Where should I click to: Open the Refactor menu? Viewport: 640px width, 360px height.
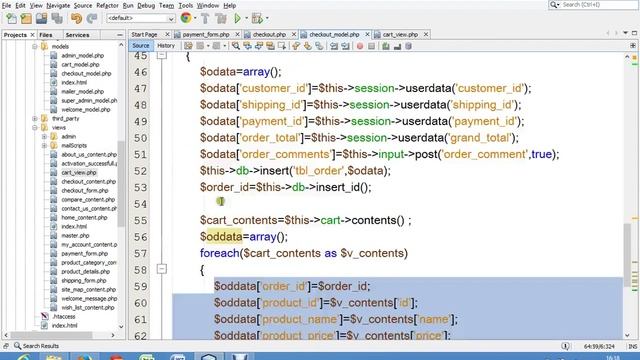pyautogui.click(x=107, y=6)
